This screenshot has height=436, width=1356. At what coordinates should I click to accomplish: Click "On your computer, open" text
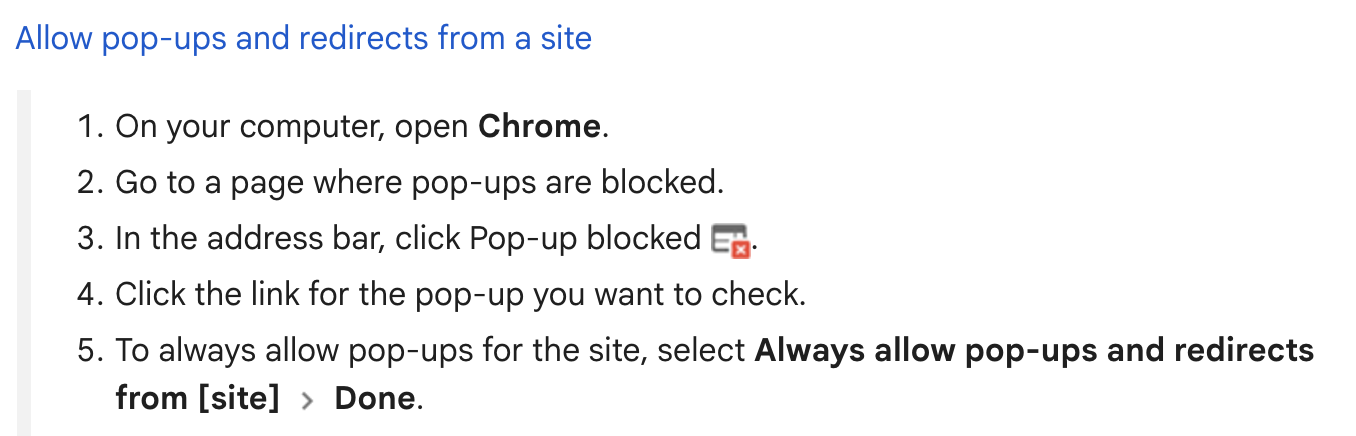click(x=292, y=127)
